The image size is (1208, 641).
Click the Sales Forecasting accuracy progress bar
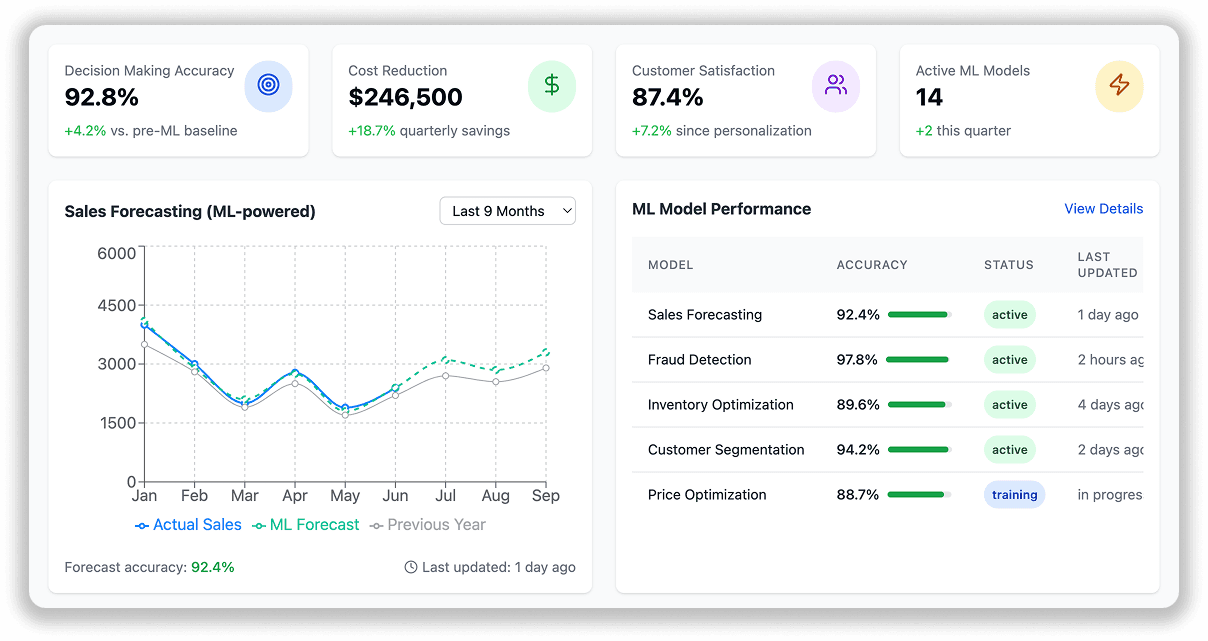point(919,315)
